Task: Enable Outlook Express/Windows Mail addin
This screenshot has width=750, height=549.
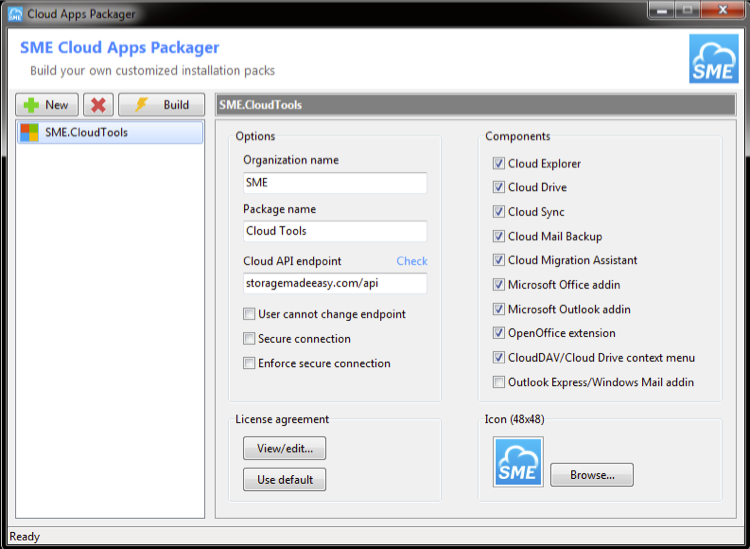Action: coord(499,382)
